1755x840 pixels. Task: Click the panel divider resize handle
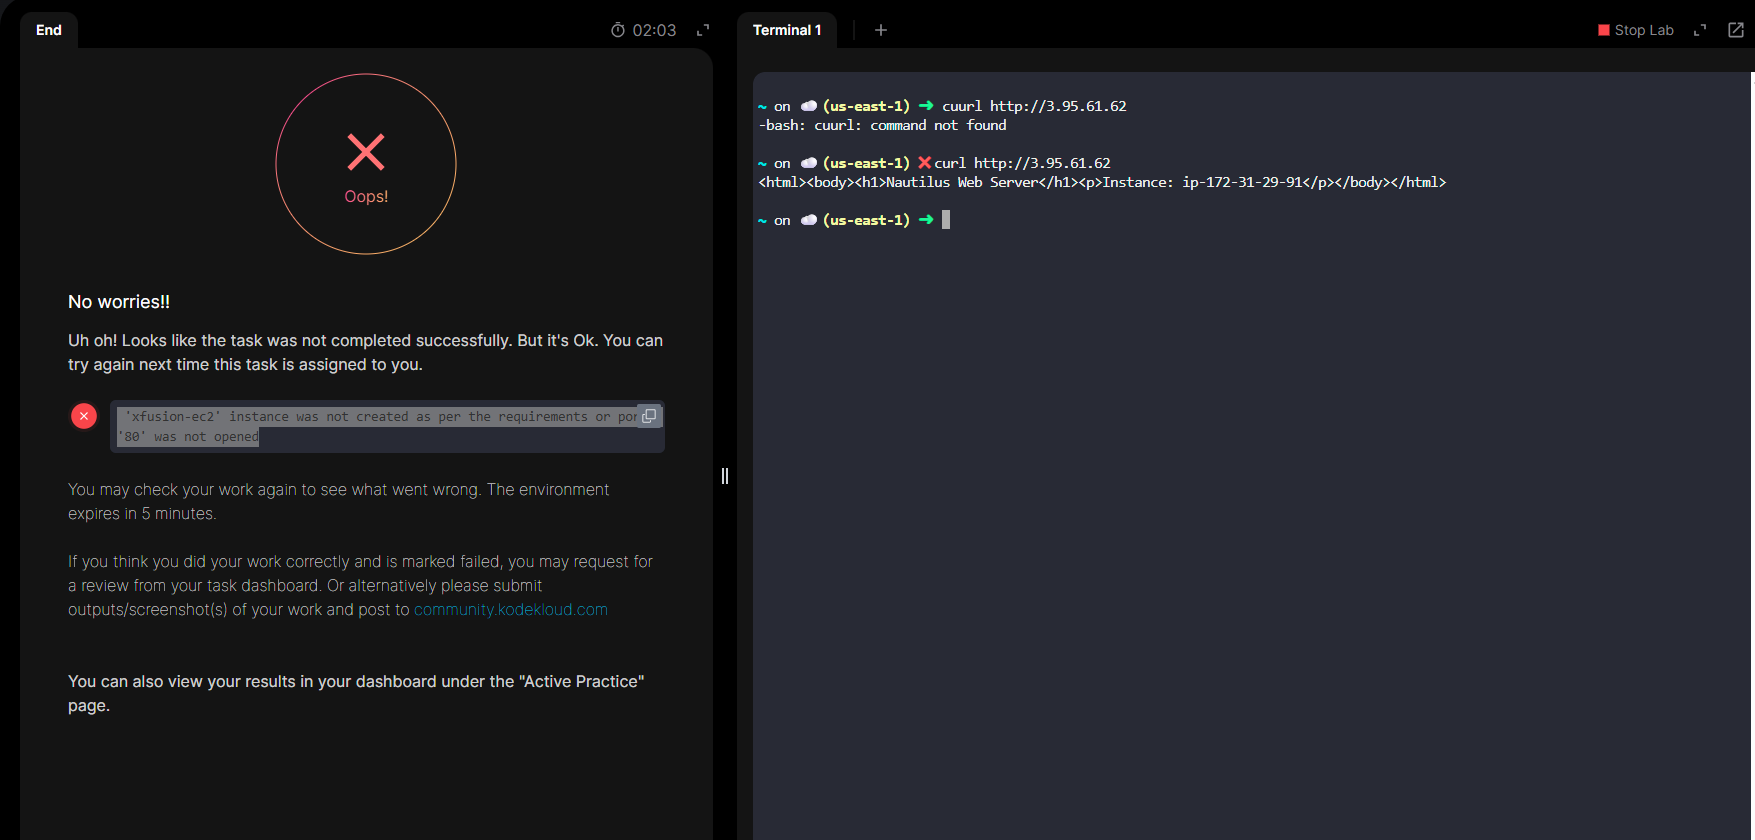(x=725, y=476)
